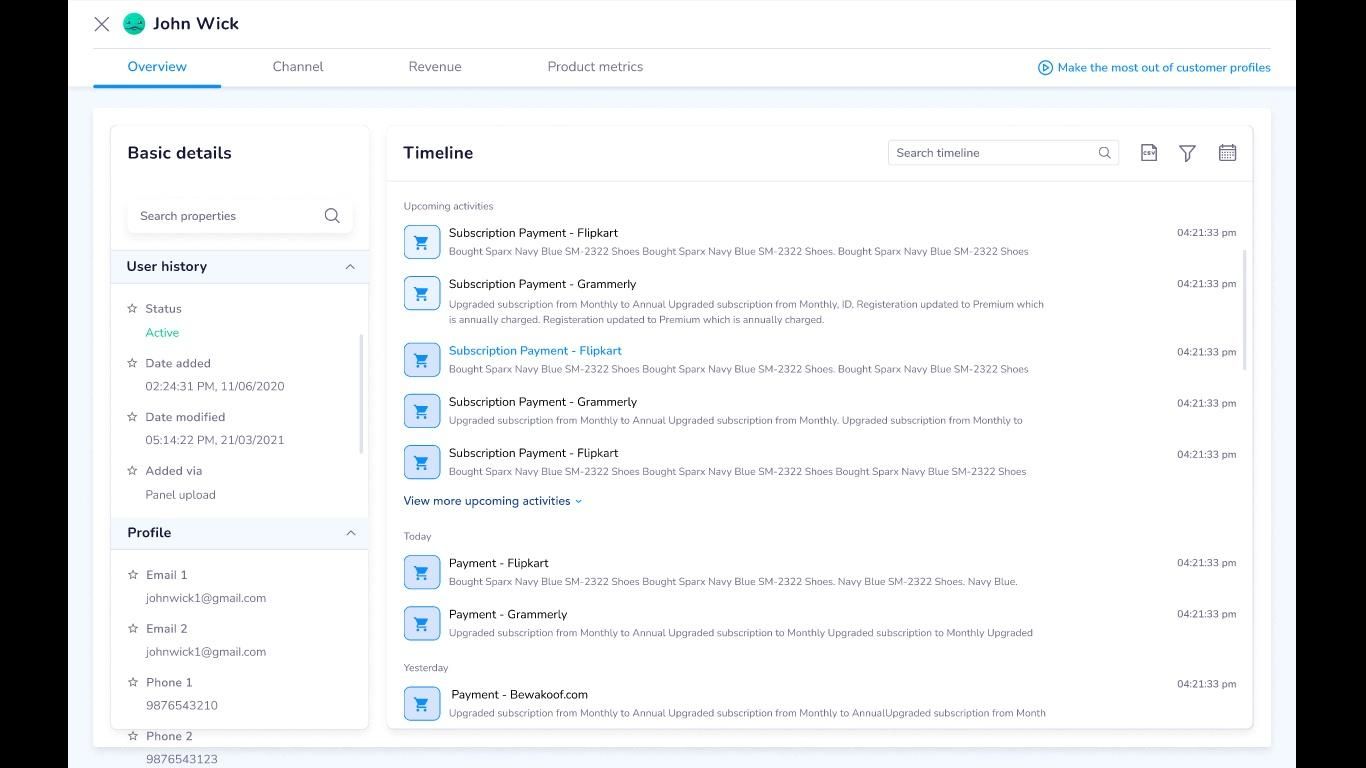Click the 05:14:22 PM, 21/03/2021 date
The image size is (1366, 768).
pos(215,440)
